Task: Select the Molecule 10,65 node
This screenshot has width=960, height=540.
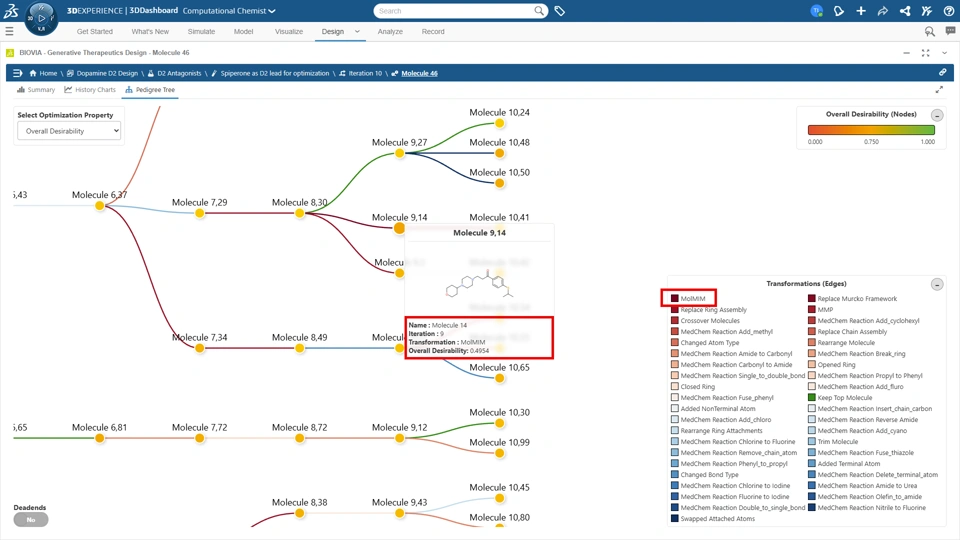Action: [500, 378]
